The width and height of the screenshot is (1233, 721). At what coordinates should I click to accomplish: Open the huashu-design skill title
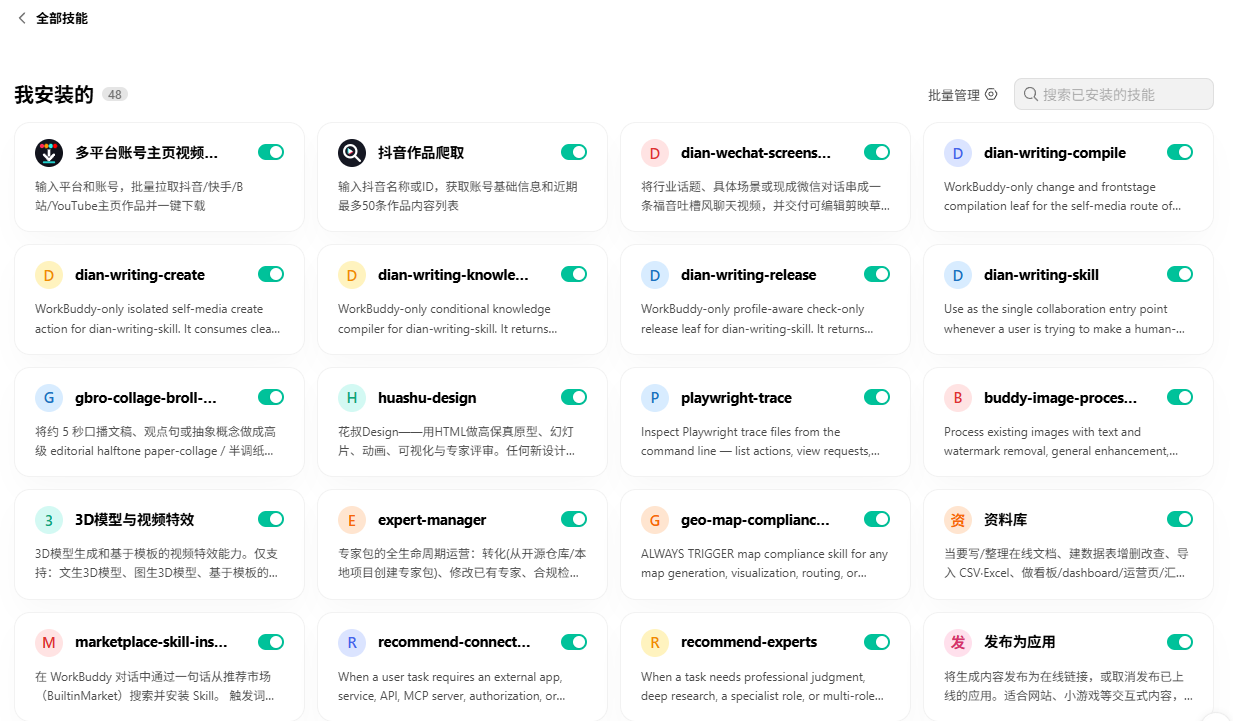point(427,398)
